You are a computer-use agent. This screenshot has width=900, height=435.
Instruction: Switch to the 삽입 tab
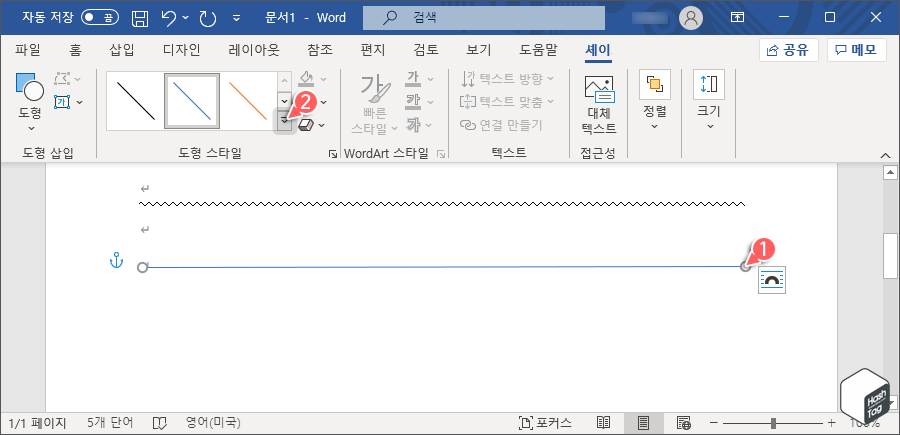click(x=122, y=50)
